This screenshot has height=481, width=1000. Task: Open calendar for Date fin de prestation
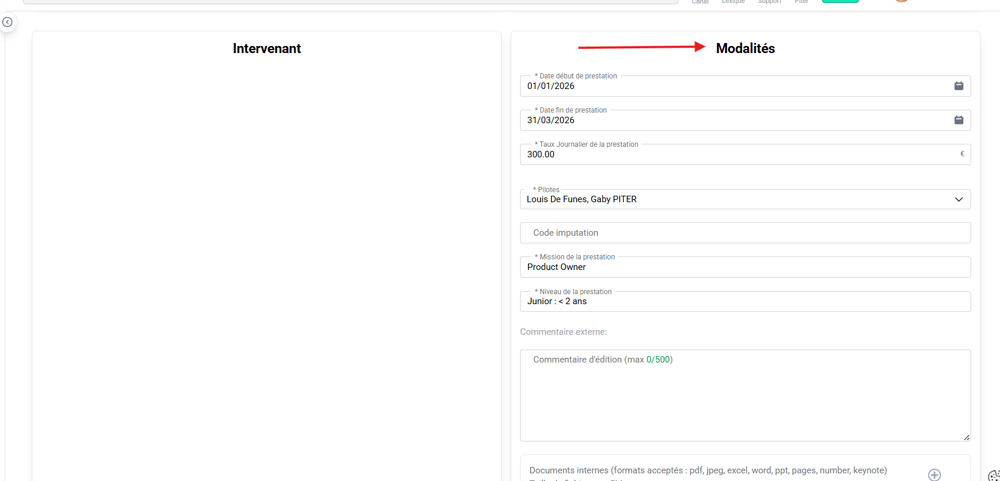tap(958, 120)
